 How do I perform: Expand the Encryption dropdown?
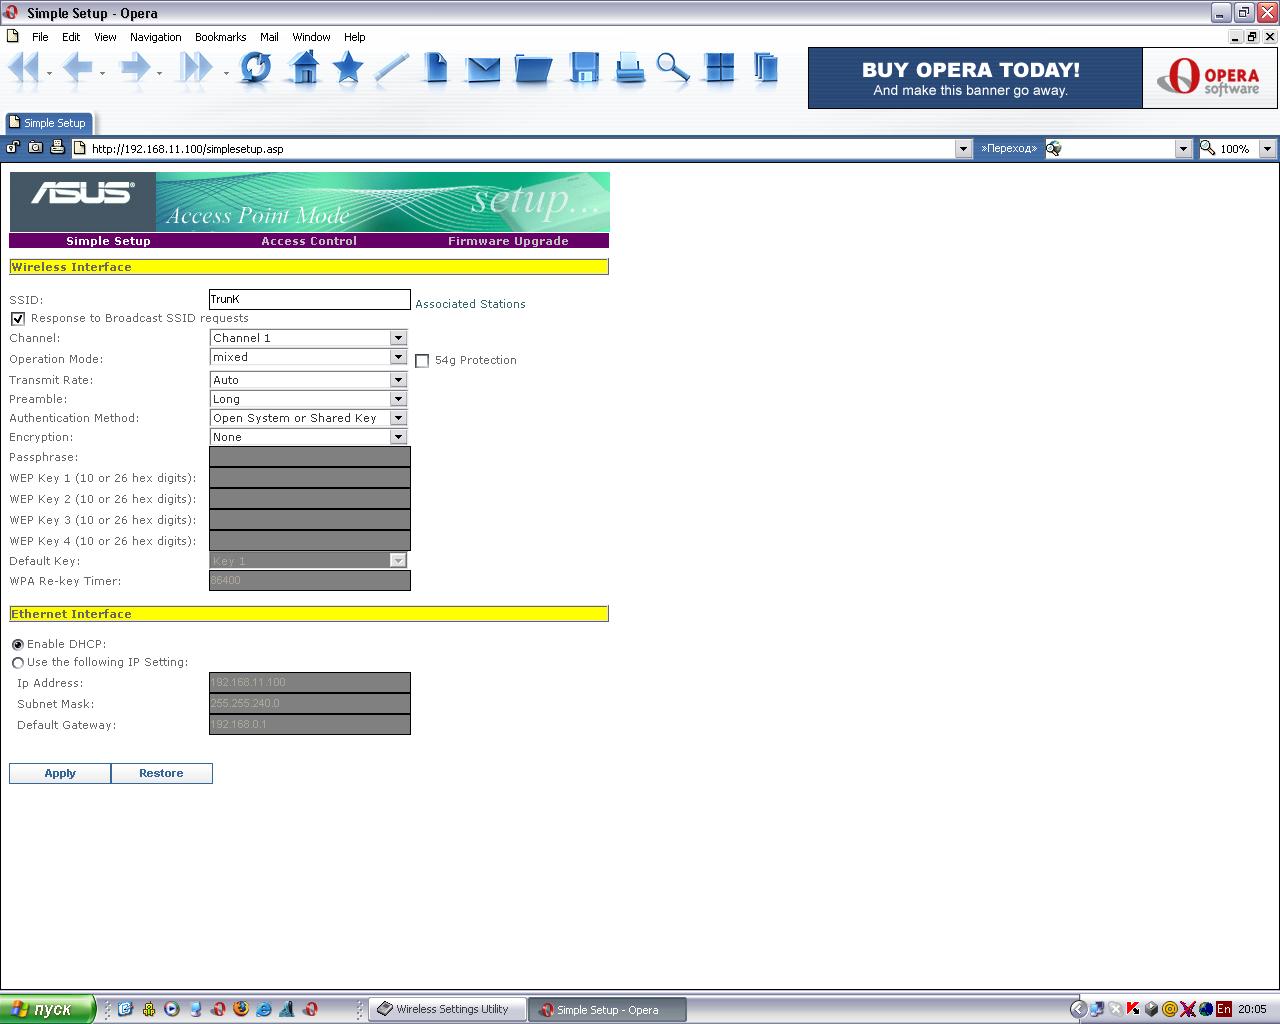coord(308,437)
